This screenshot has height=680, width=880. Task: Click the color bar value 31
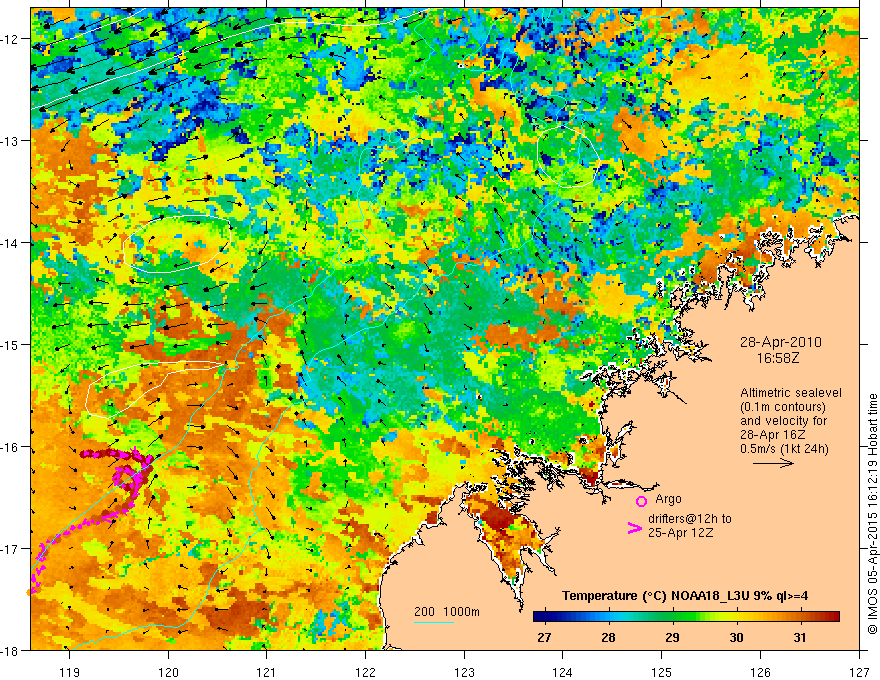point(800,637)
